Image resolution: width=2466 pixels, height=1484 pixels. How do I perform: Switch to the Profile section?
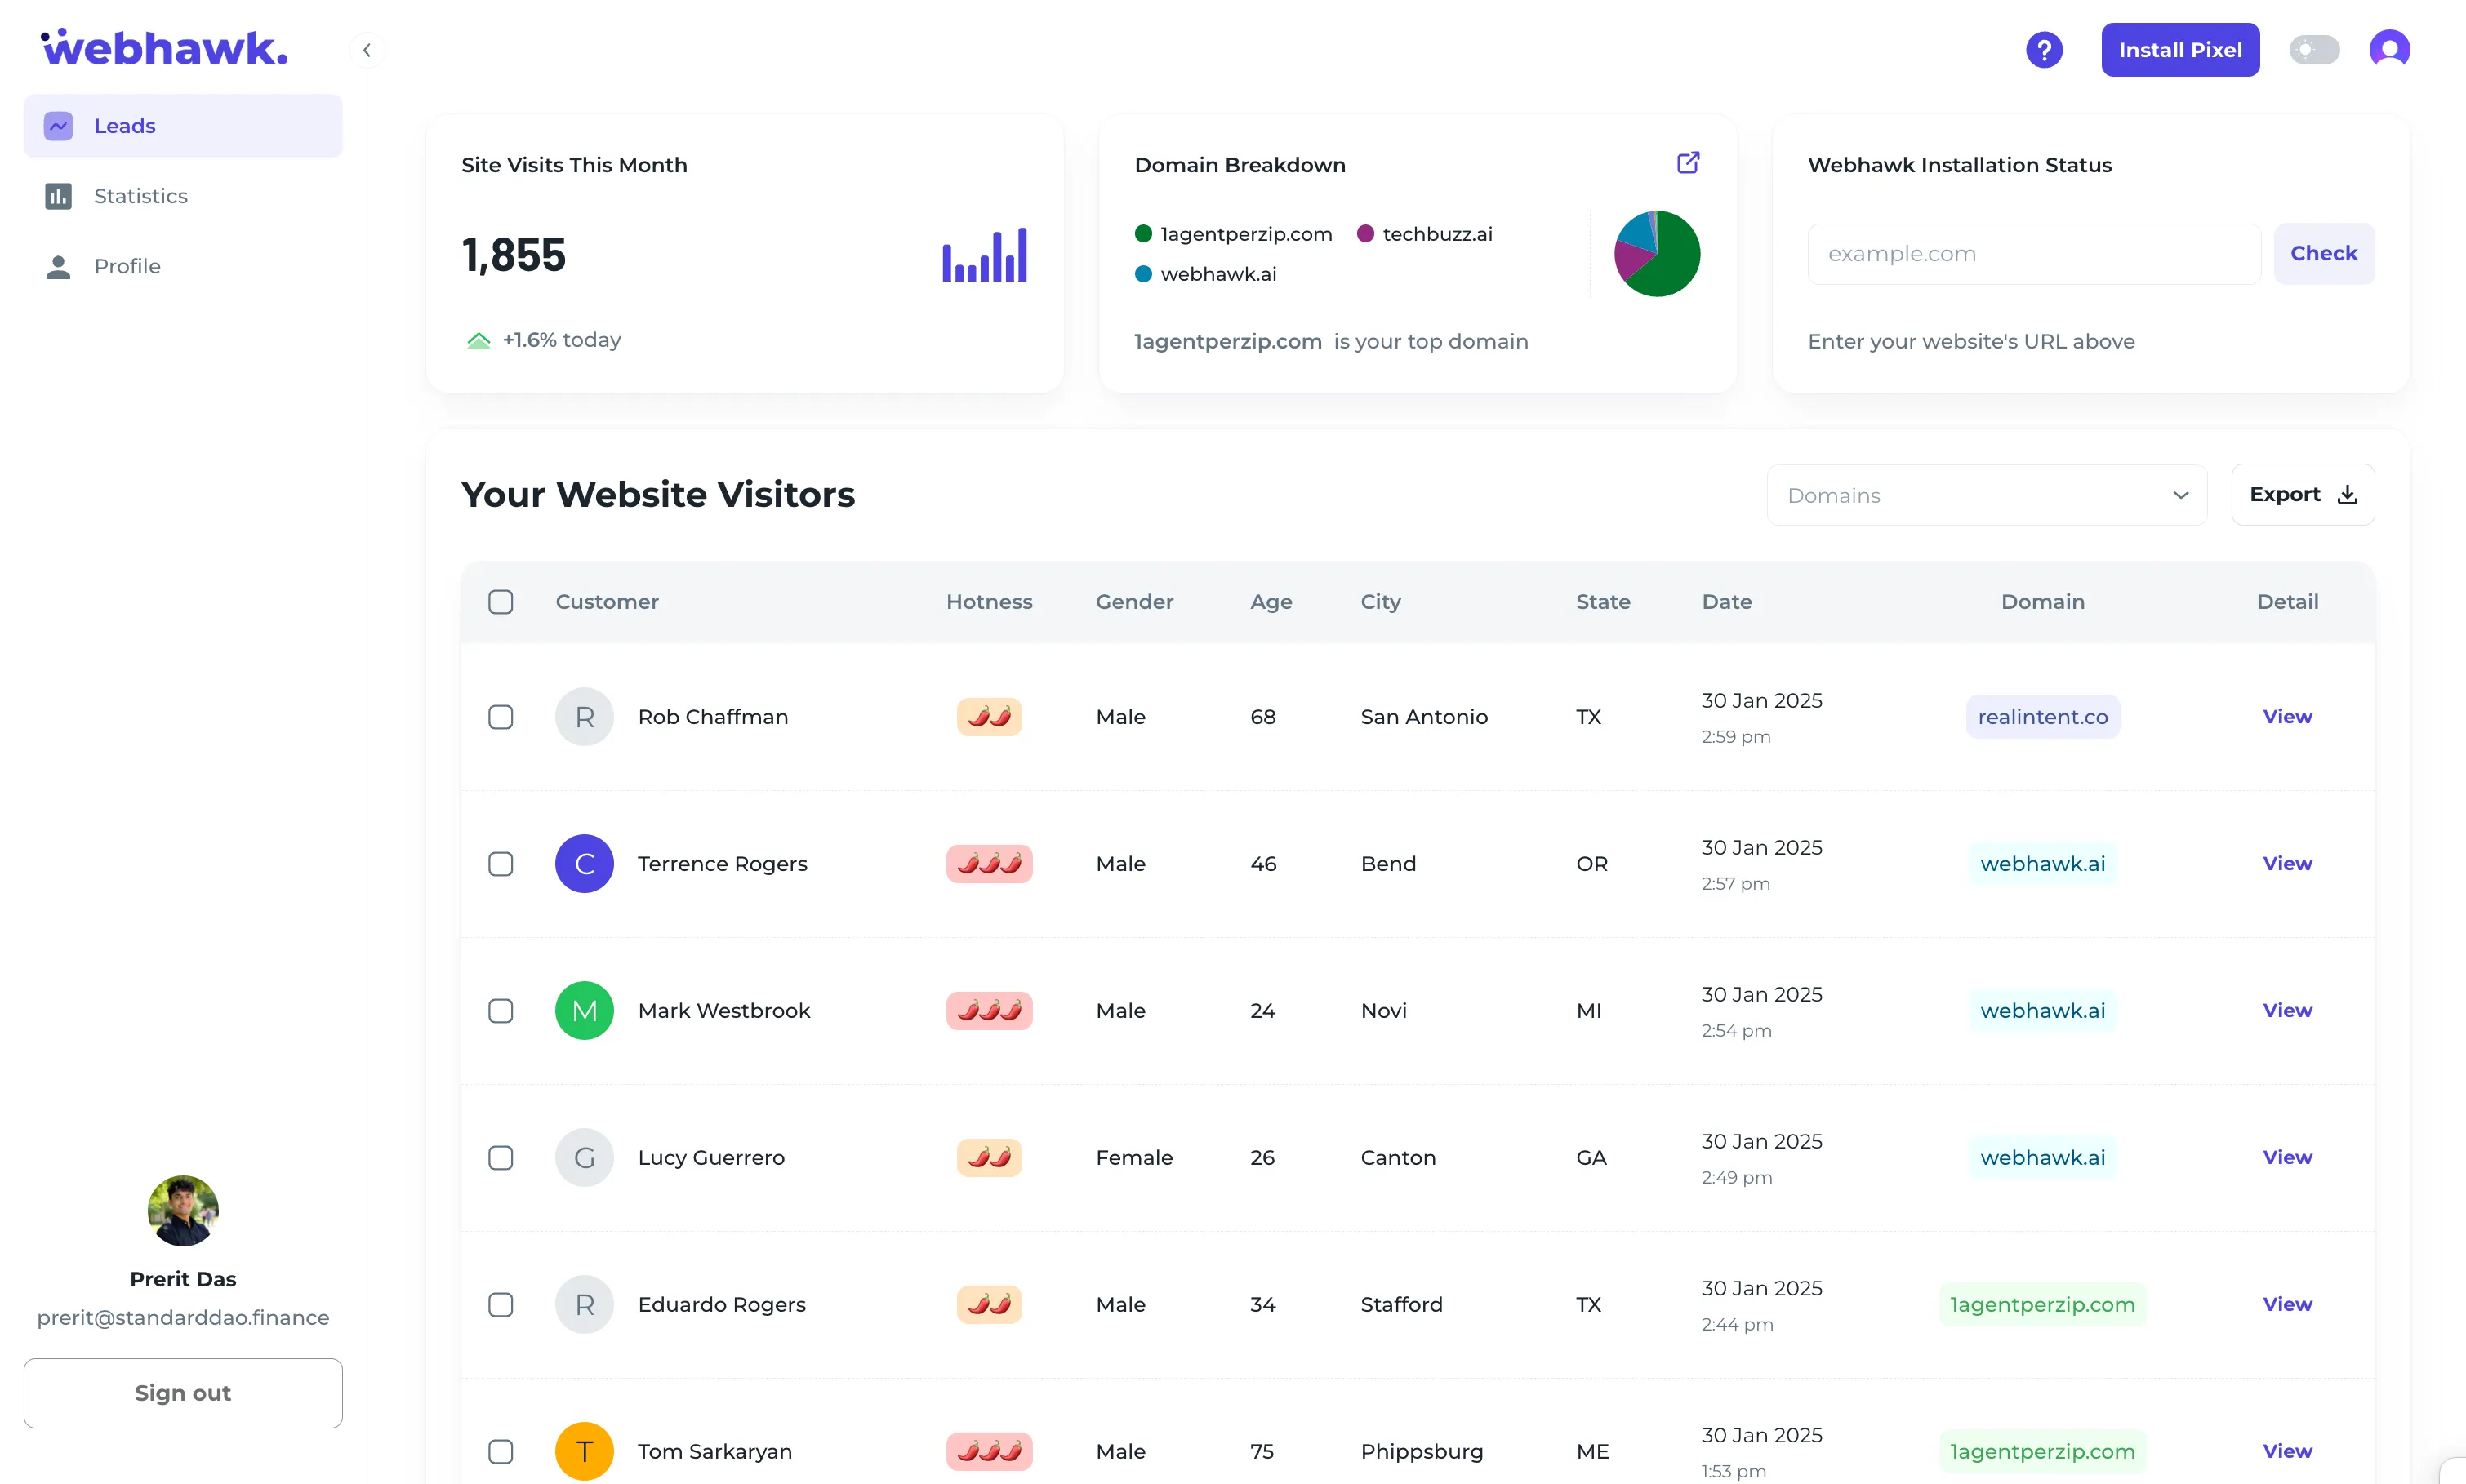127,266
